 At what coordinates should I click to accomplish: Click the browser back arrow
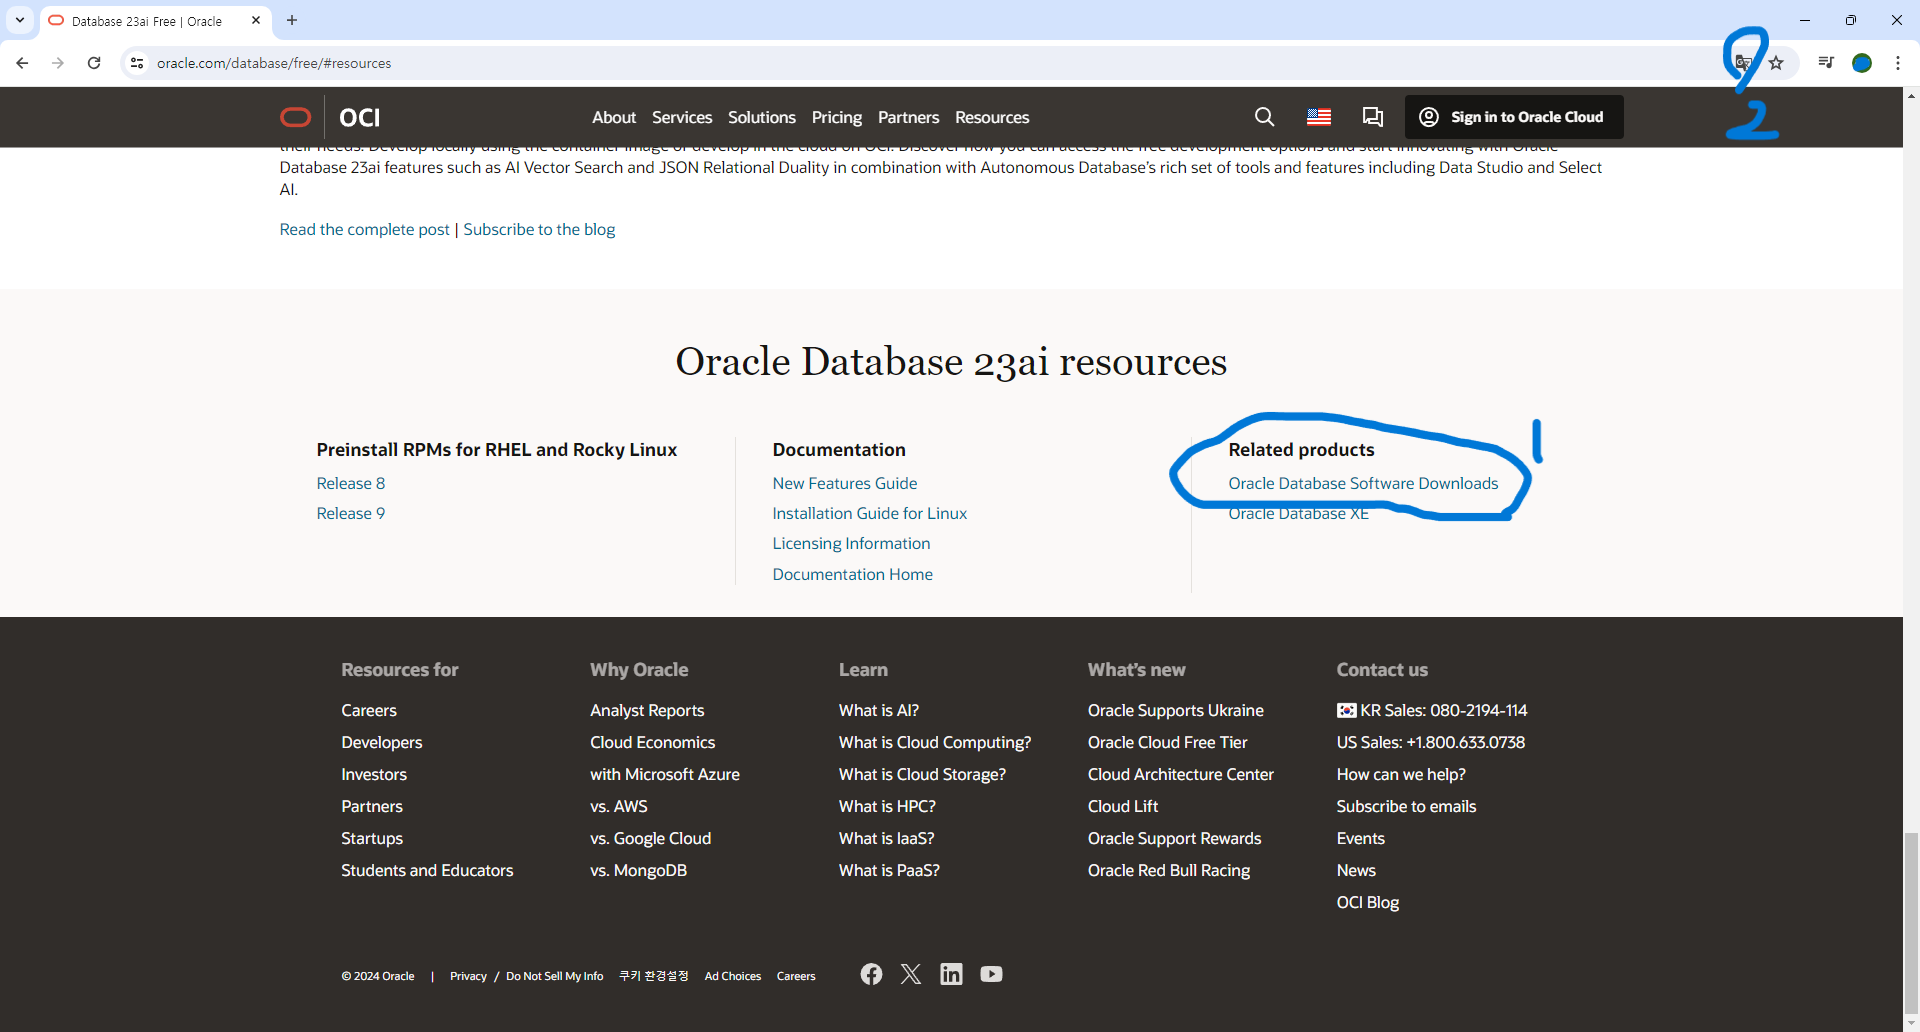coord(22,63)
